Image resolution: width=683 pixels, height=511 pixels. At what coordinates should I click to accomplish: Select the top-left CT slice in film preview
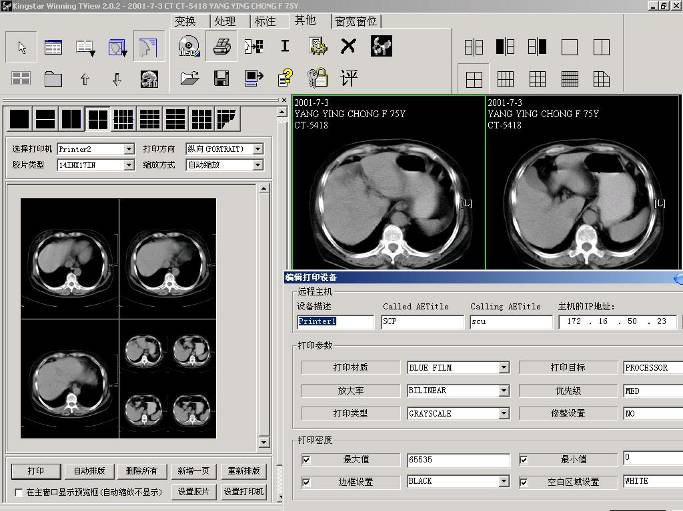[70, 259]
